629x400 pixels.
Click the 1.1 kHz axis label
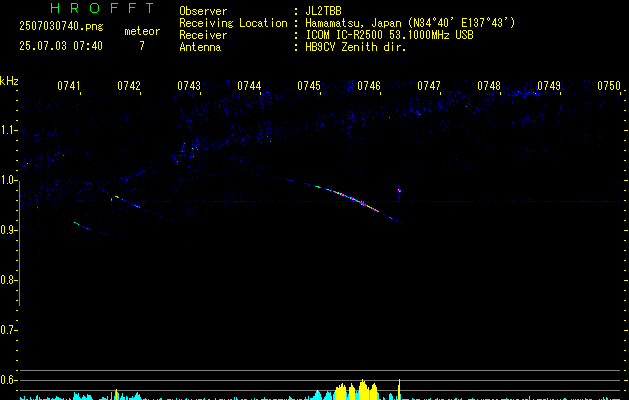coord(9,130)
